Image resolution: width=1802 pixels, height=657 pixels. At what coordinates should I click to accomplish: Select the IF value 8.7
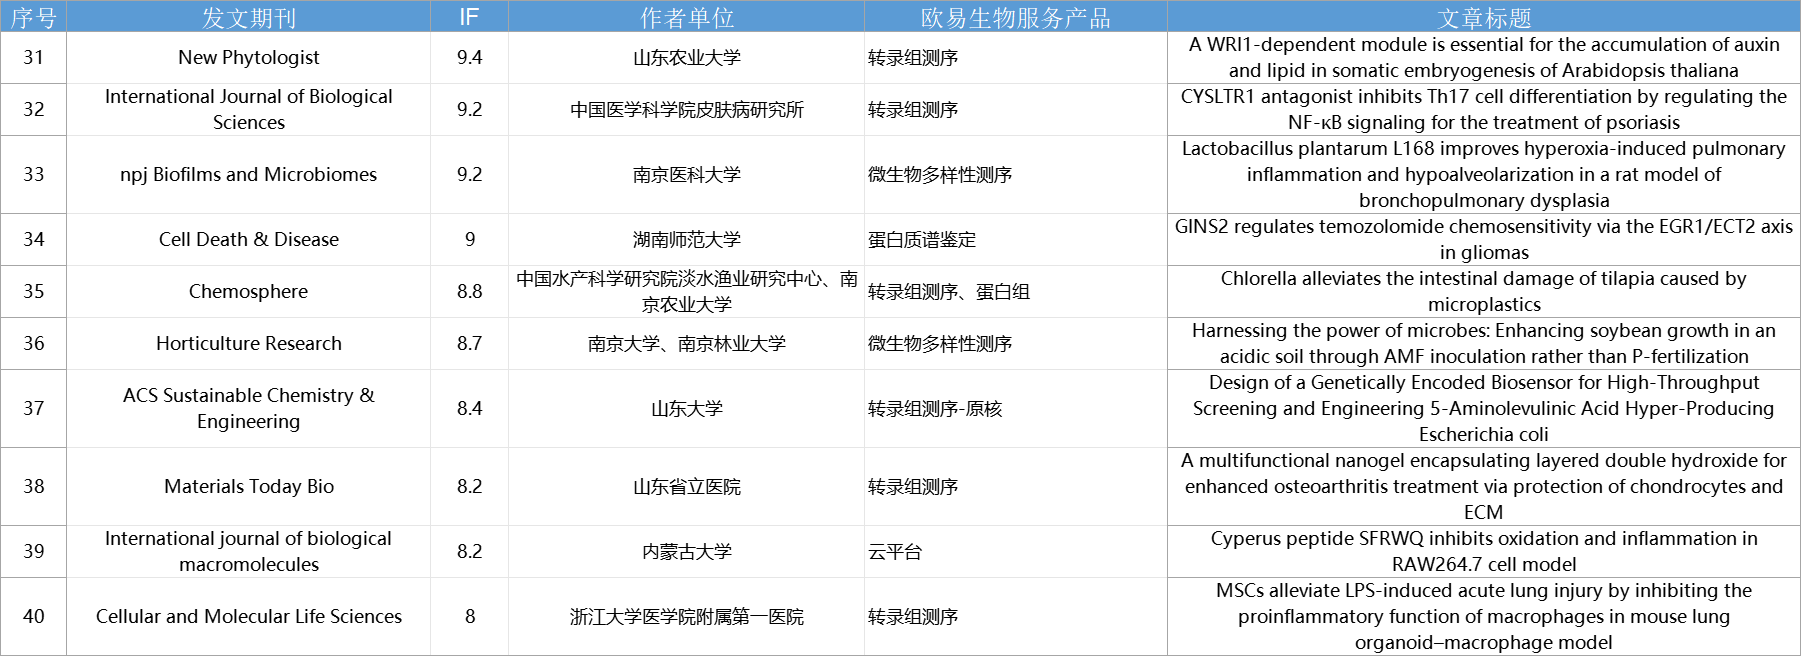click(x=470, y=344)
